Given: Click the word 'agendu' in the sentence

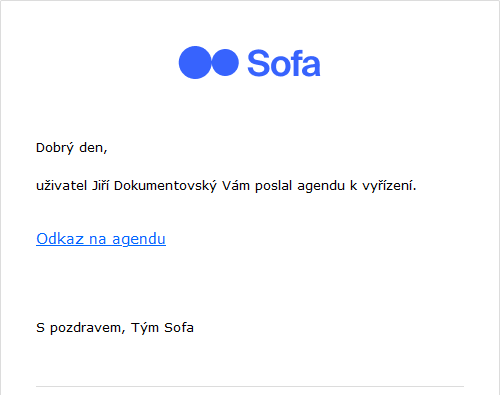Looking at the screenshot, I should (321, 186).
